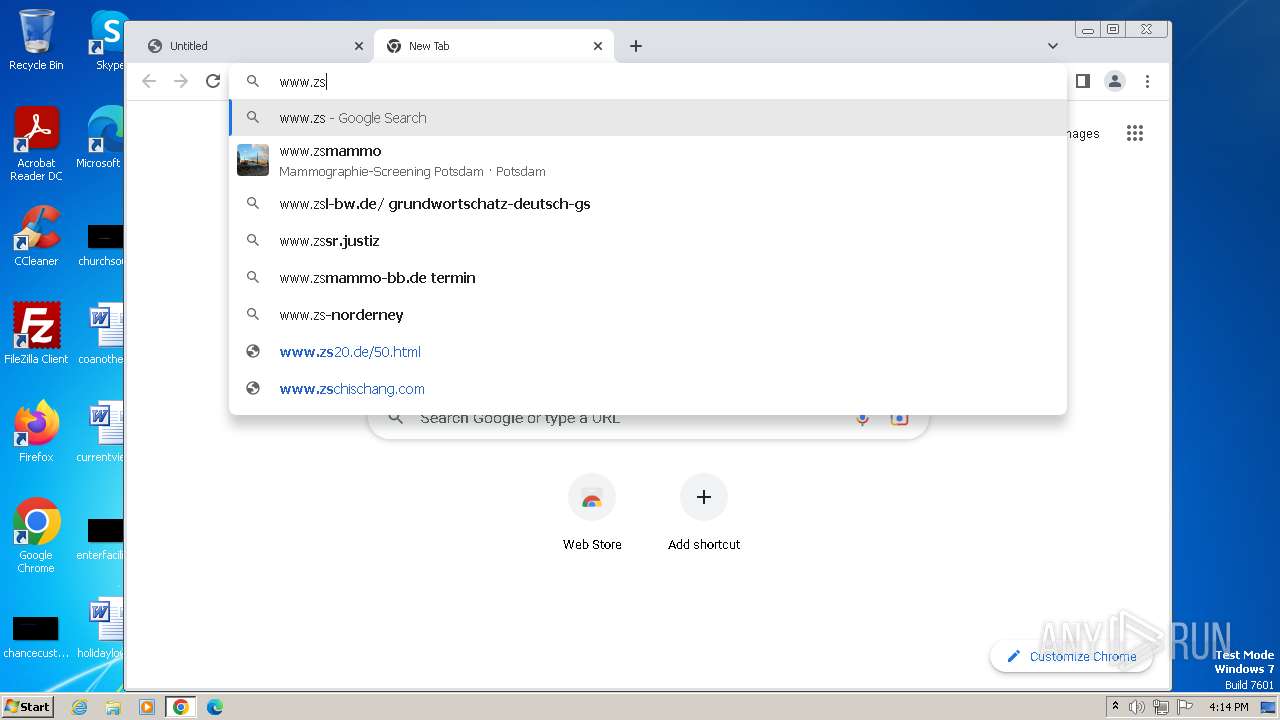Launch CCleaner from desktop
The height and width of the screenshot is (720, 1280).
click(x=36, y=236)
